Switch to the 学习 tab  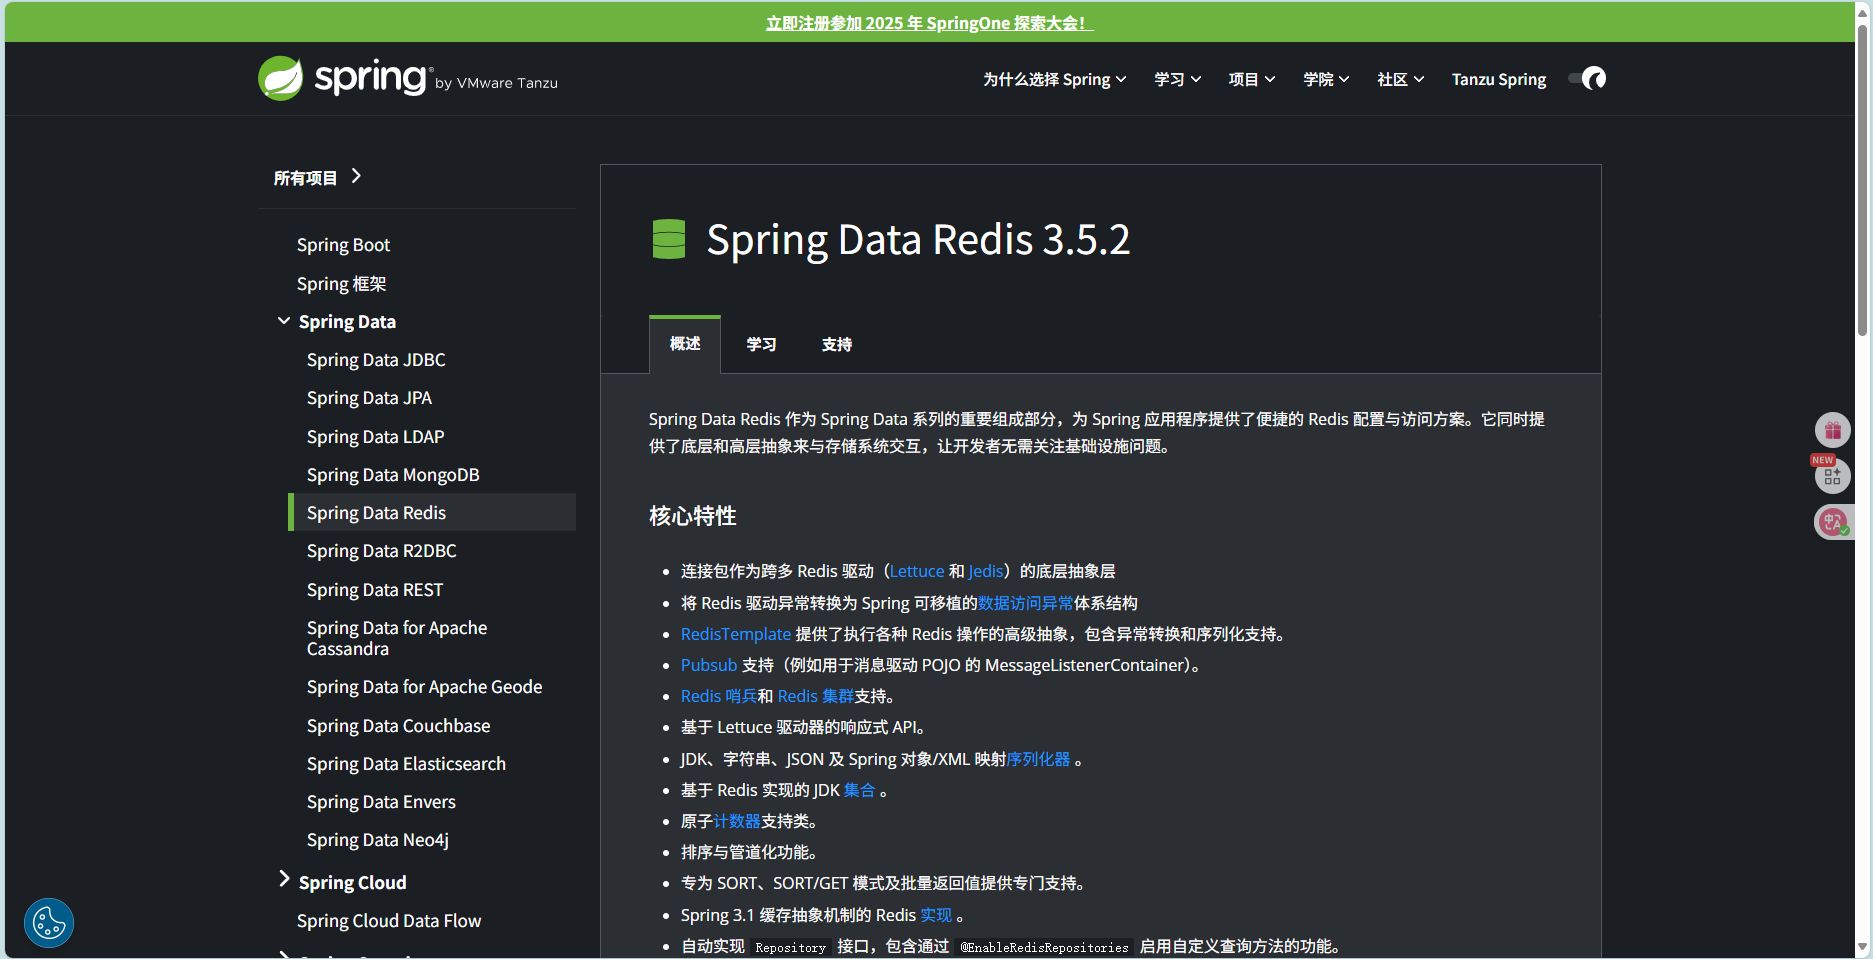[x=761, y=345]
